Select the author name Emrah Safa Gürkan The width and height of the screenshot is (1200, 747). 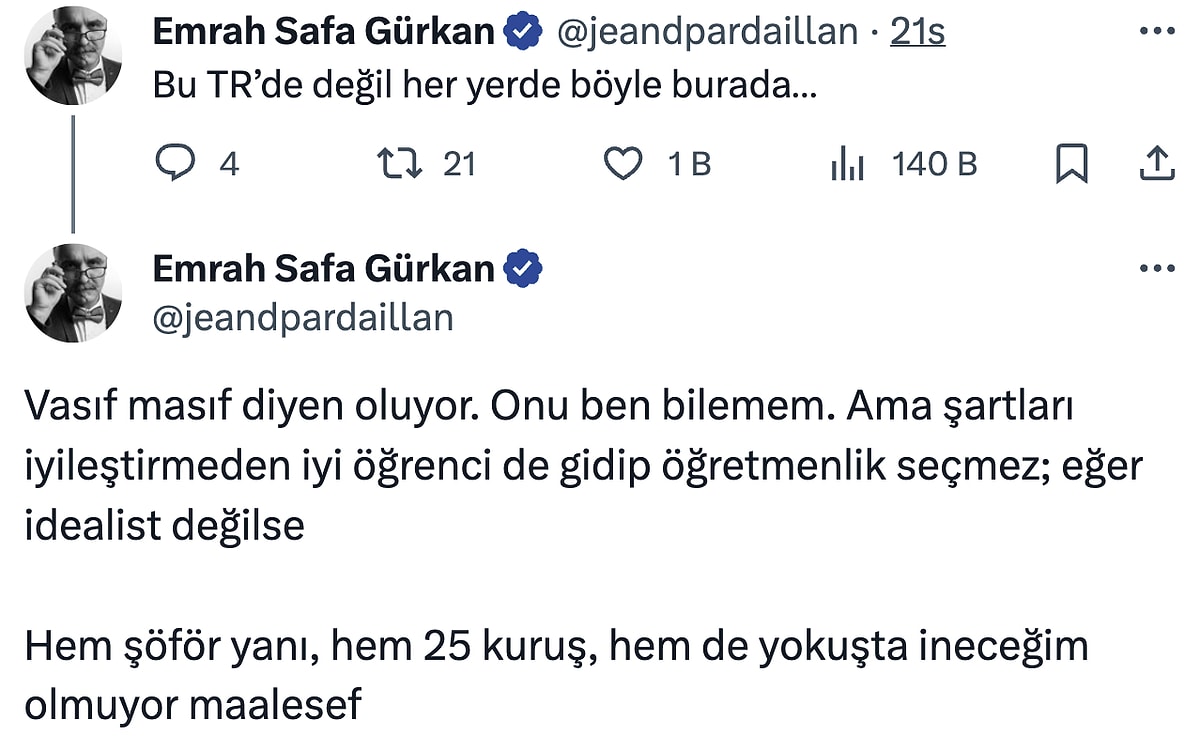[x=325, y=30]
